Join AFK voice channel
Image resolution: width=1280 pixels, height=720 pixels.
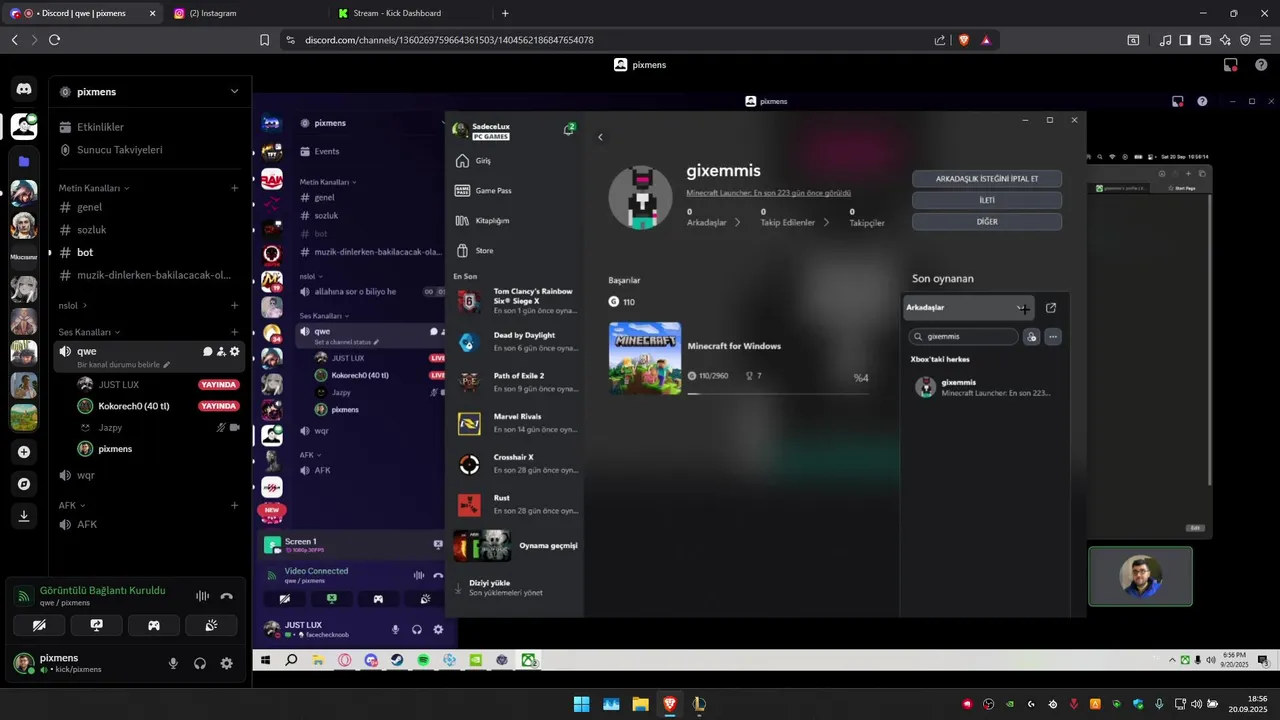(149, 524)
